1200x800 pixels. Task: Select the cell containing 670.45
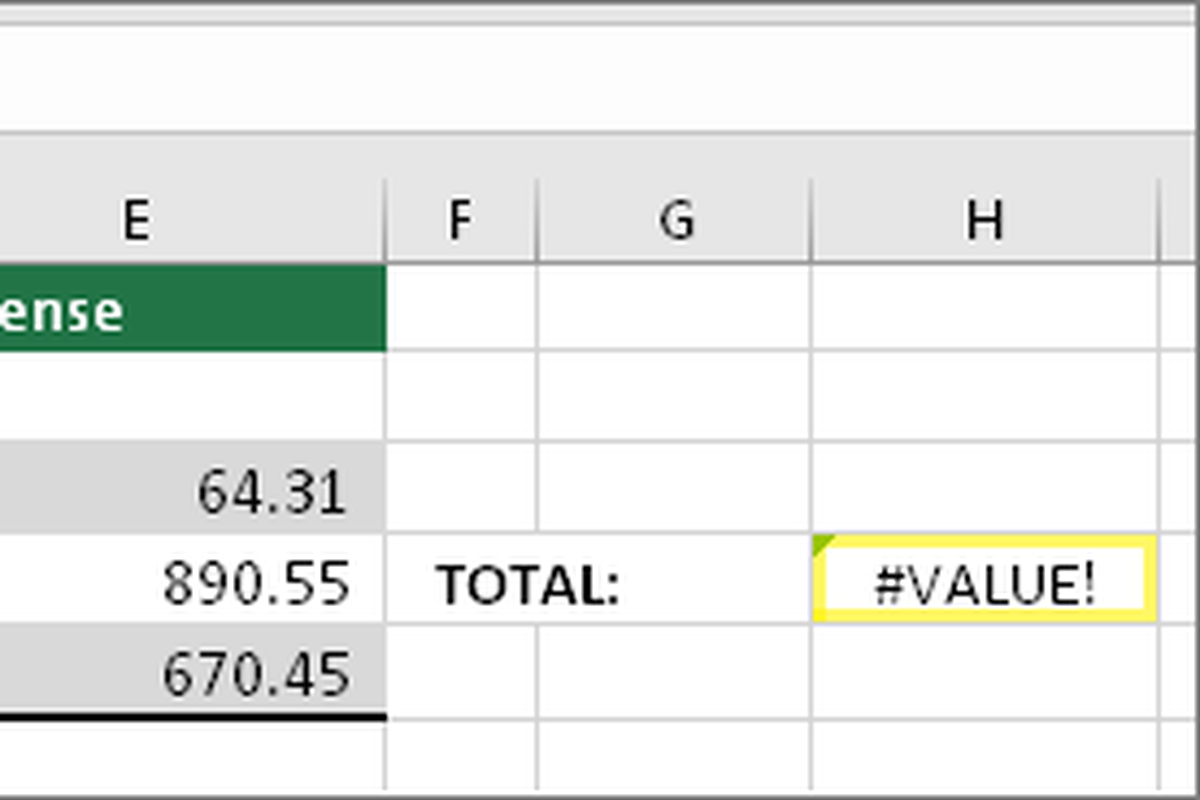192,670
